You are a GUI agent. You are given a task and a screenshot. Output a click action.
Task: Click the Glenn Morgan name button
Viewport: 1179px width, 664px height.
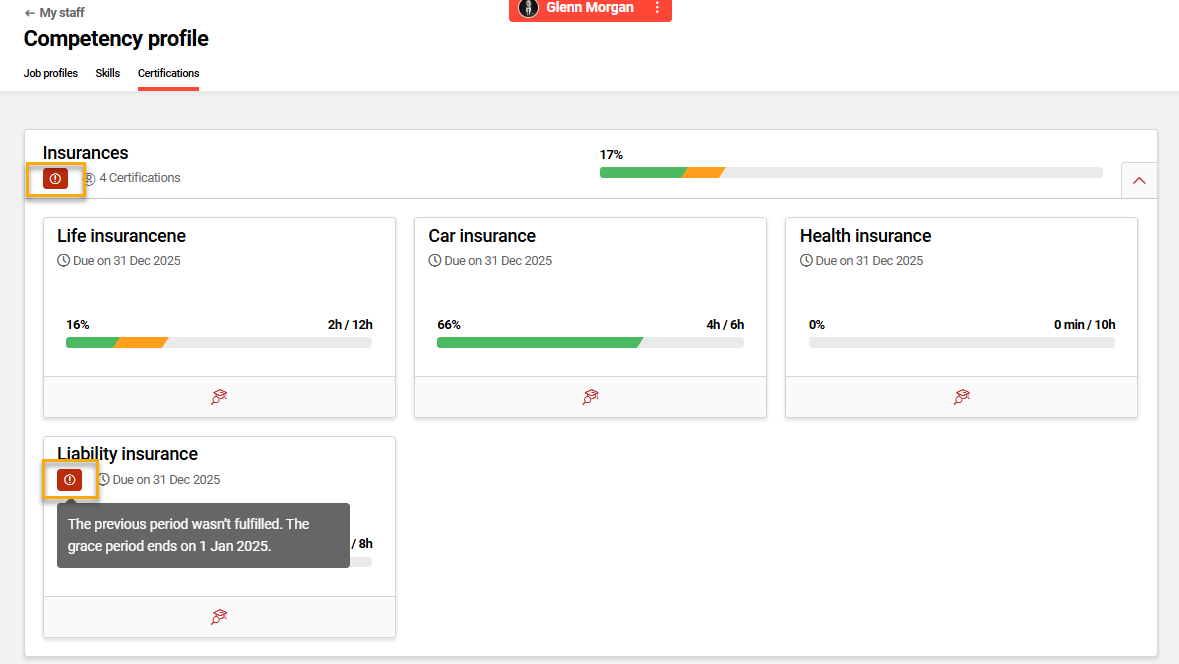[x=589, y=8]
